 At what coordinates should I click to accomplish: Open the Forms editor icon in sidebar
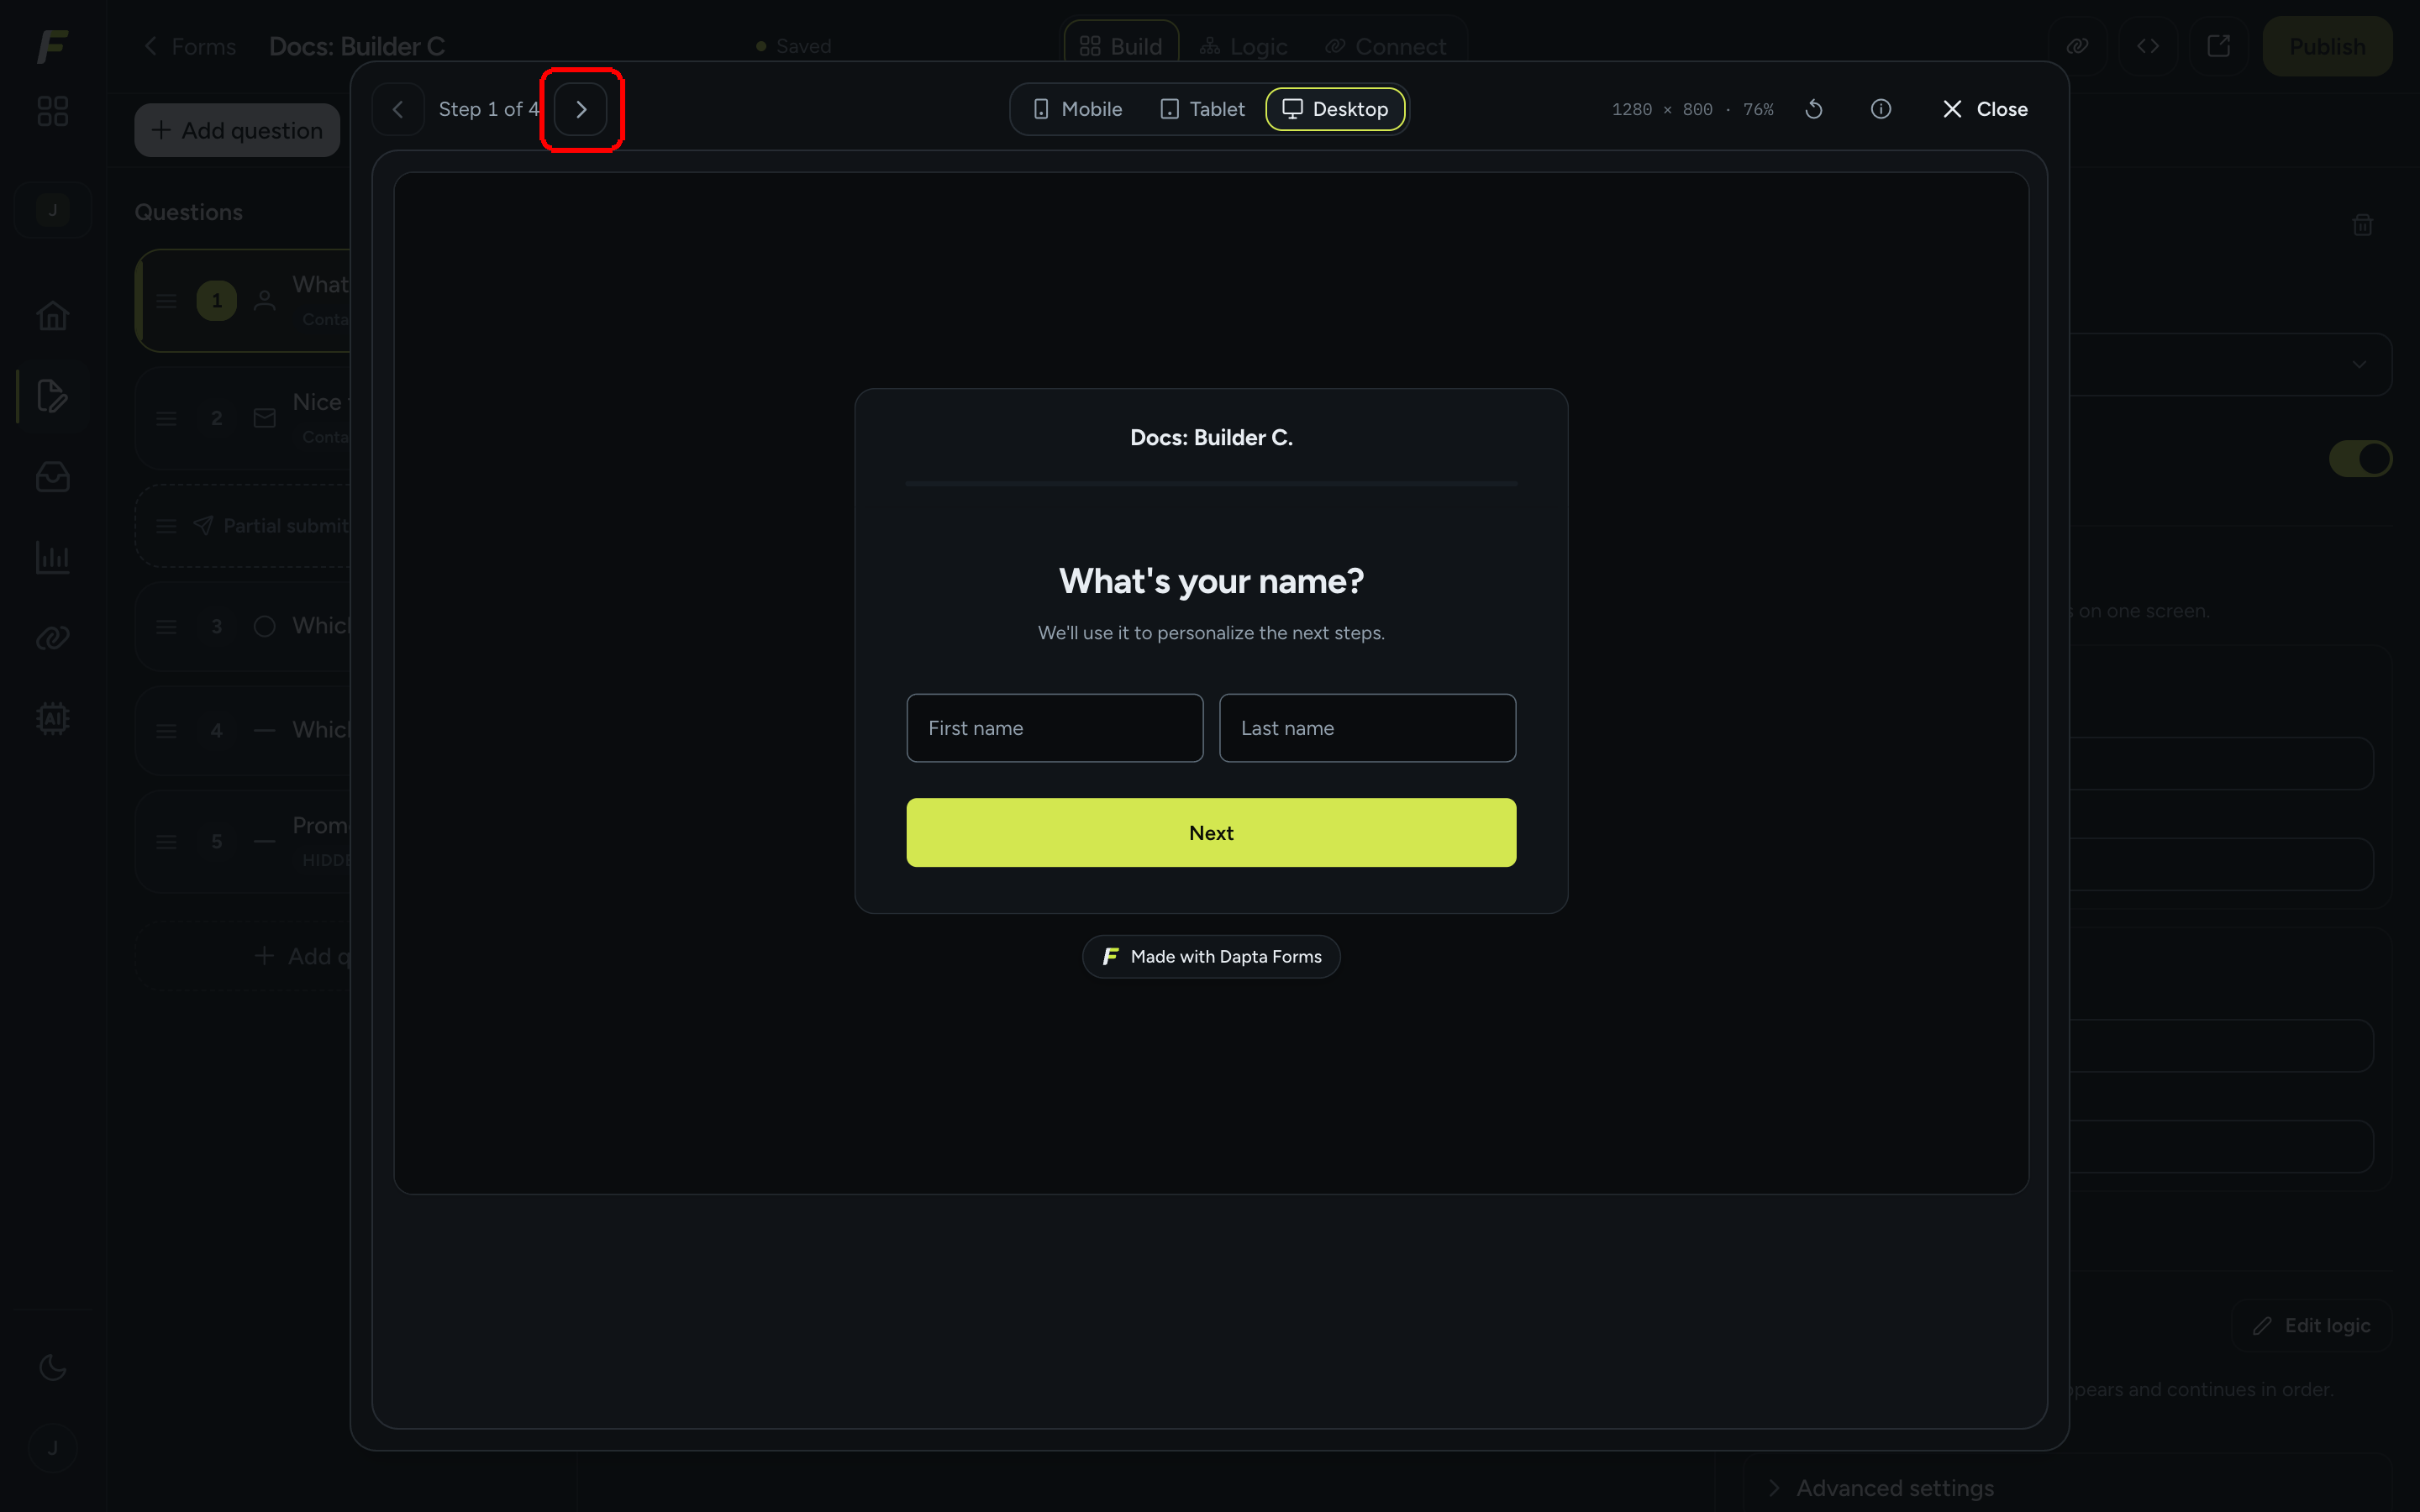[x=53, y=396]
